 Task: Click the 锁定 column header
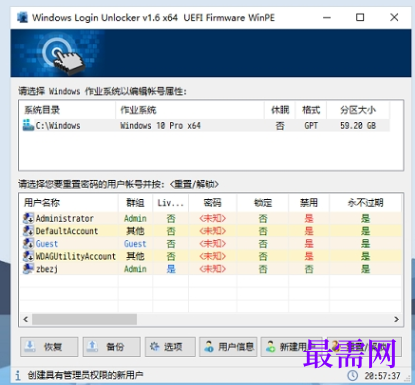(x=263, y=203)
